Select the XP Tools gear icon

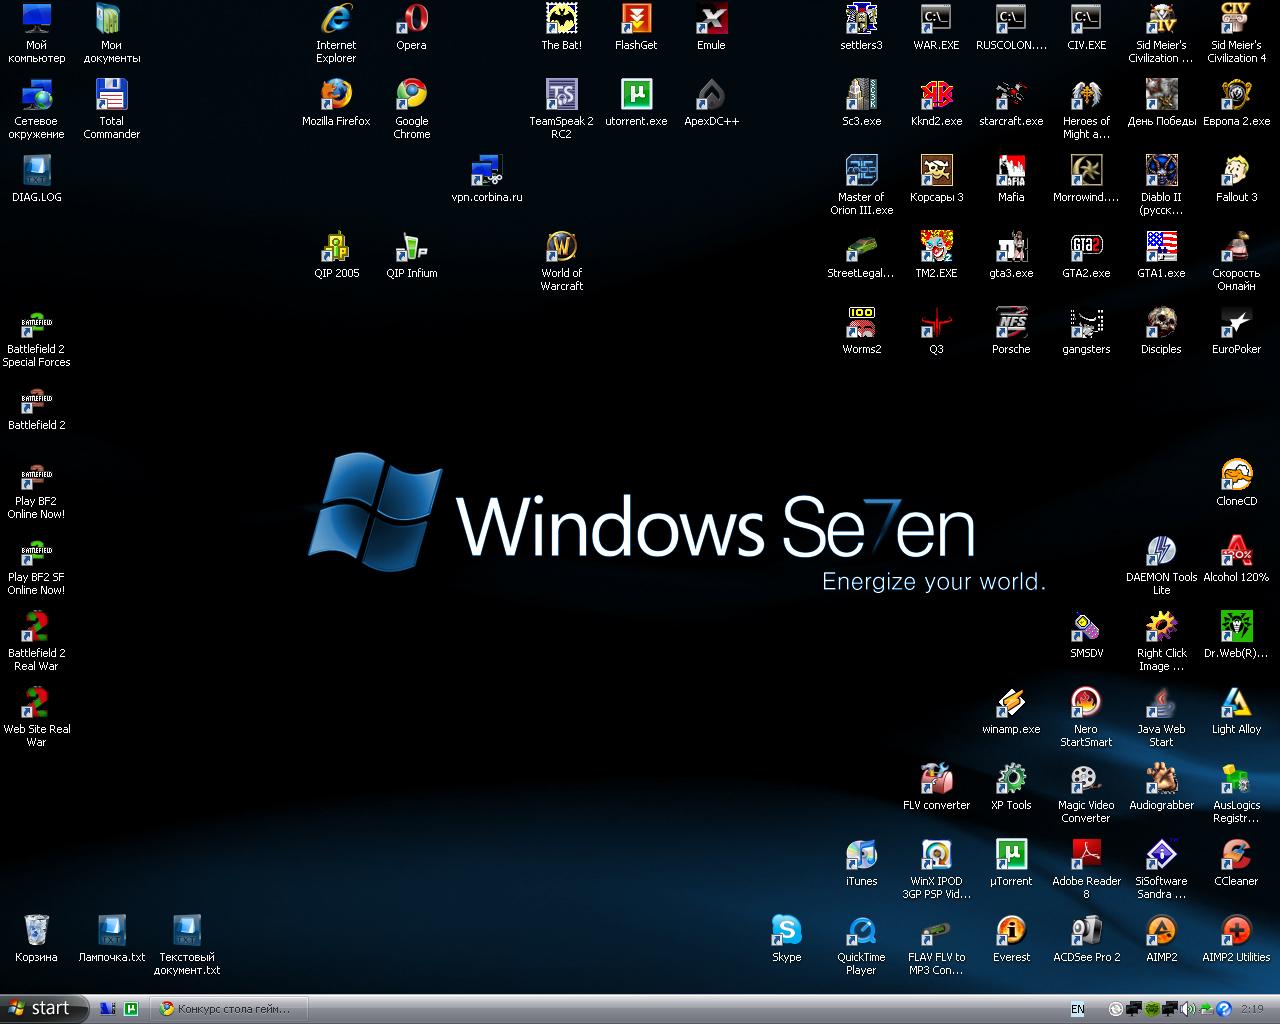pyautogui.click(x=1011, y=779)
